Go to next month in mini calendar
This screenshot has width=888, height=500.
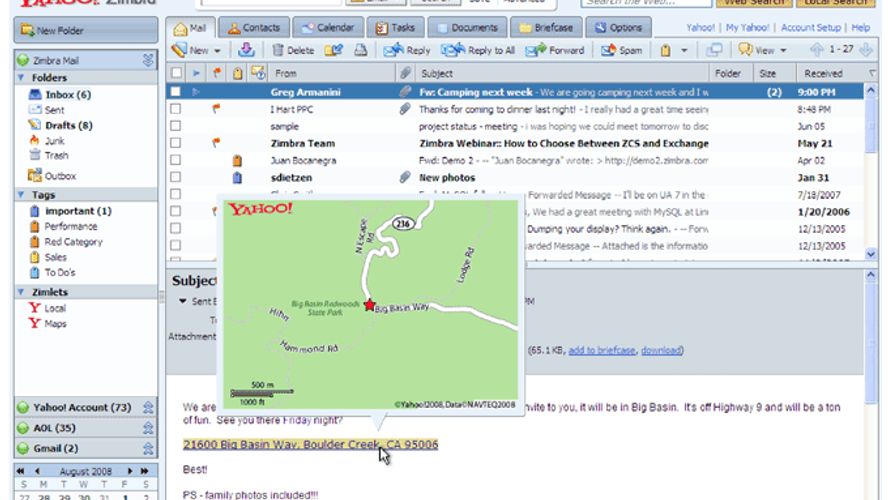130,471
